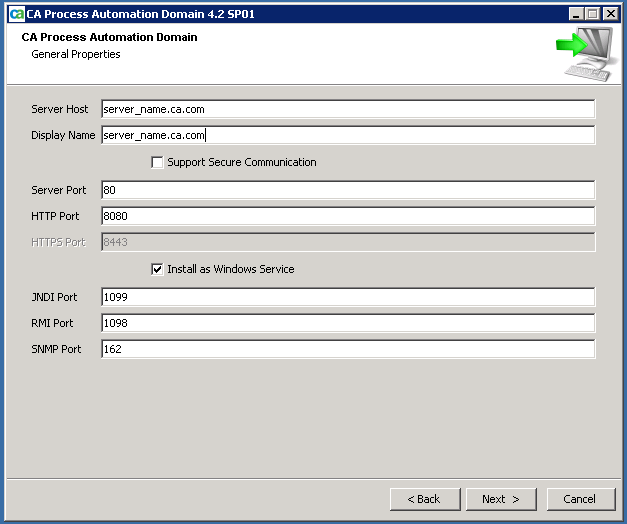The width and height of the screenshot is (627, 524).
Task: Uncheck Install as Windows Service
Action: click(x=157, y=269)
